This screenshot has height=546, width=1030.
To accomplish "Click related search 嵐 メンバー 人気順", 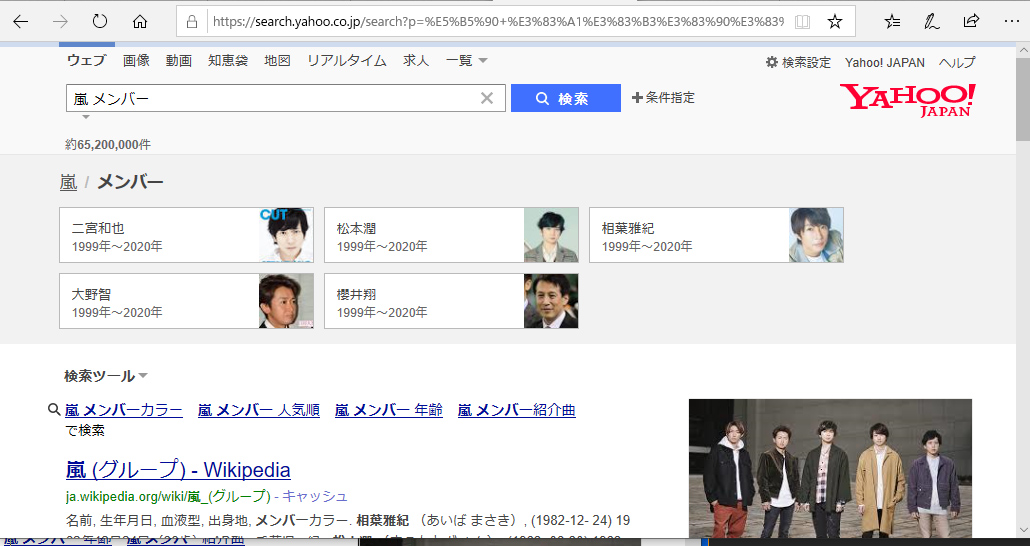I will [x=259, y=410].
